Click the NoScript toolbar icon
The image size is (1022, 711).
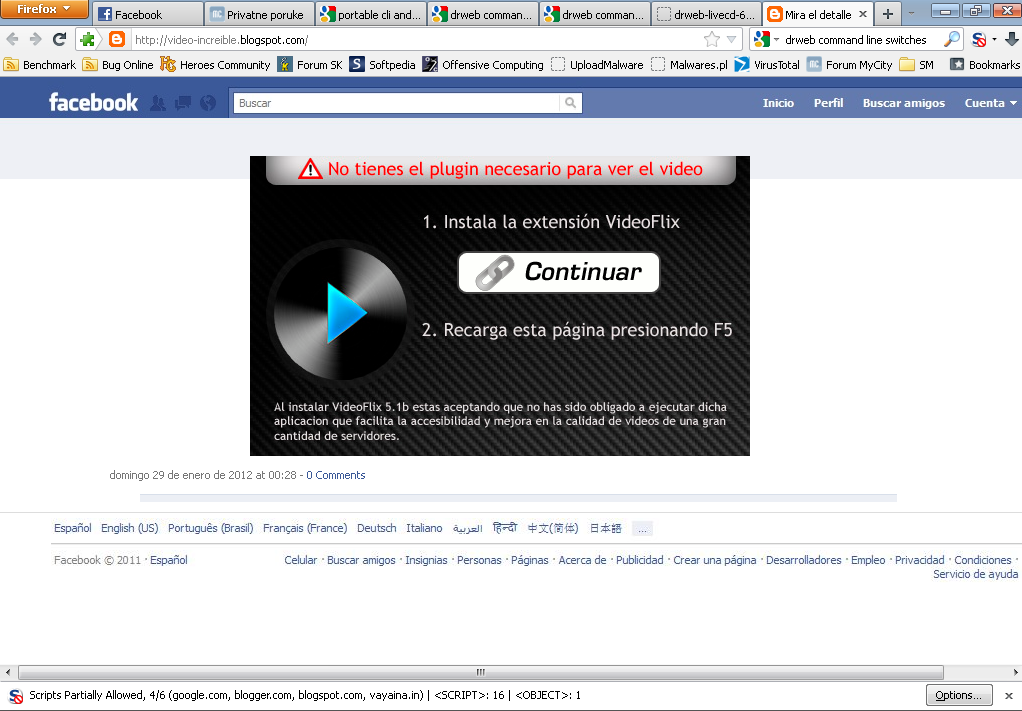[978, 40]
